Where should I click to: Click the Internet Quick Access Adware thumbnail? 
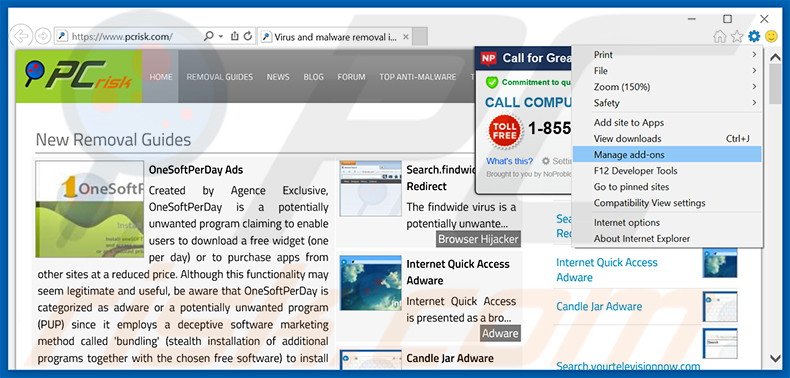[x=370, y=283]
